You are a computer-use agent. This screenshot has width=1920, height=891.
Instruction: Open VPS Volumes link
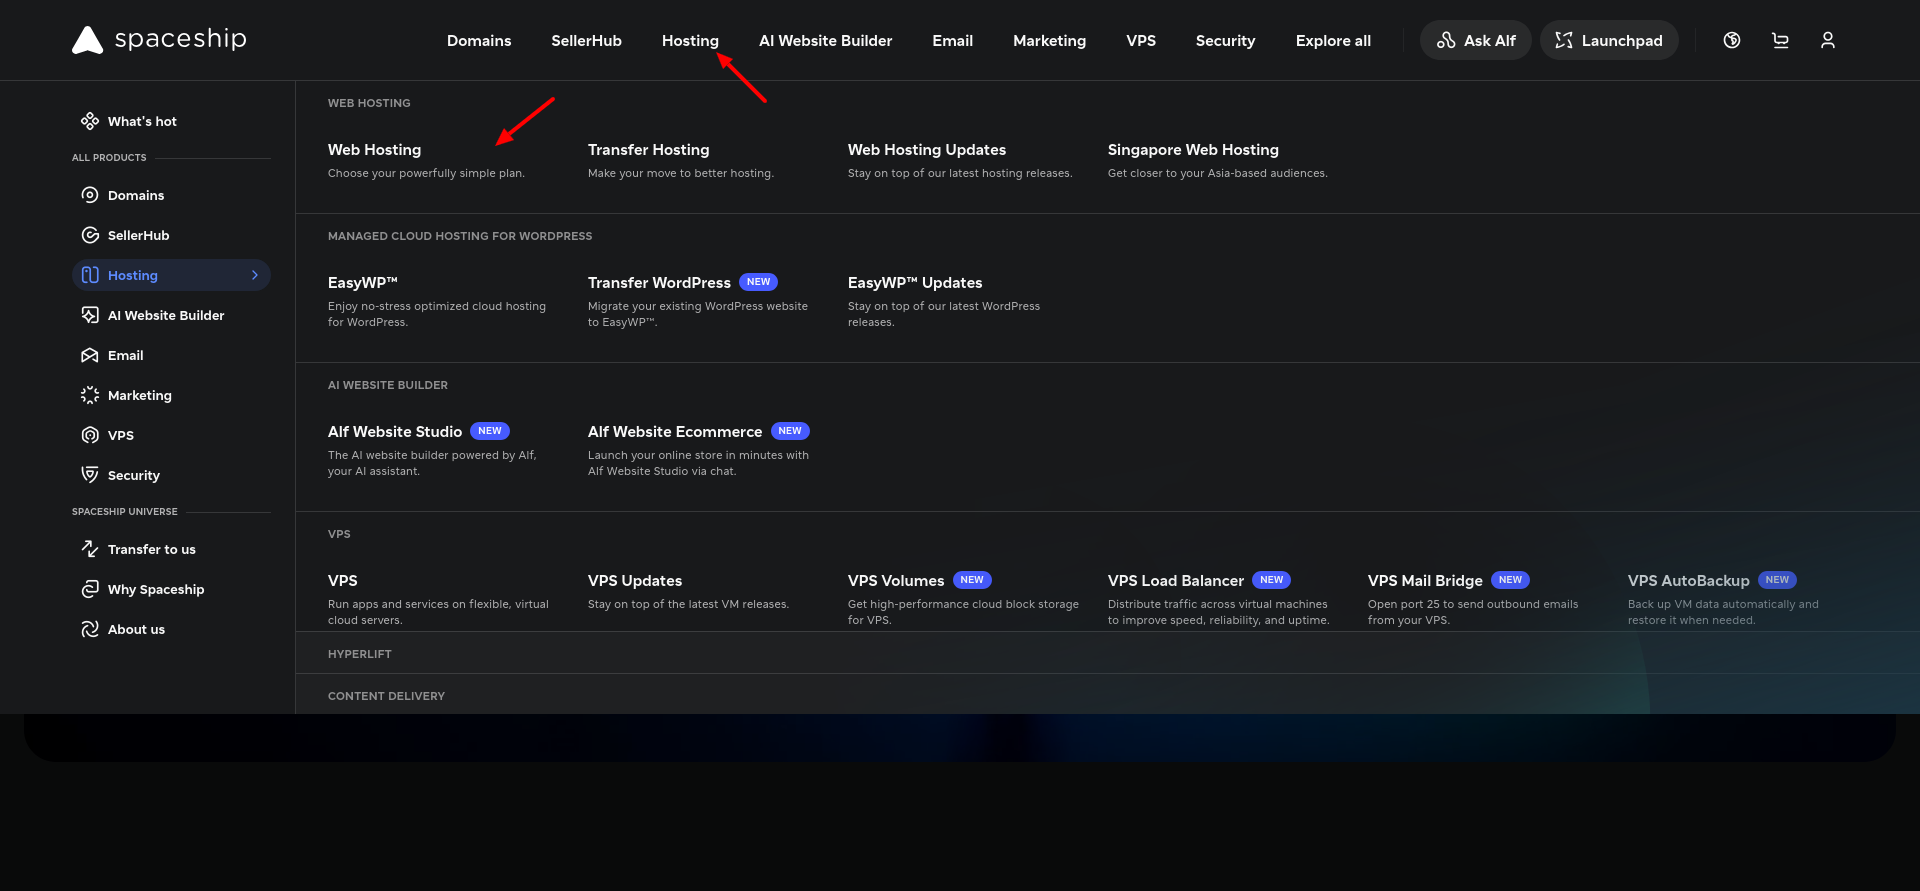[x=896, y=581]
